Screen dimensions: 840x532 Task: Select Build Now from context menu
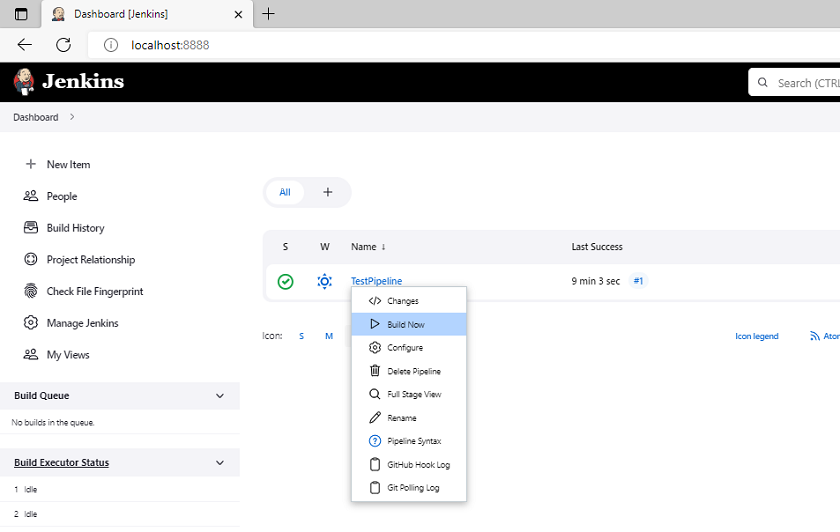click(x=409, y=324)
